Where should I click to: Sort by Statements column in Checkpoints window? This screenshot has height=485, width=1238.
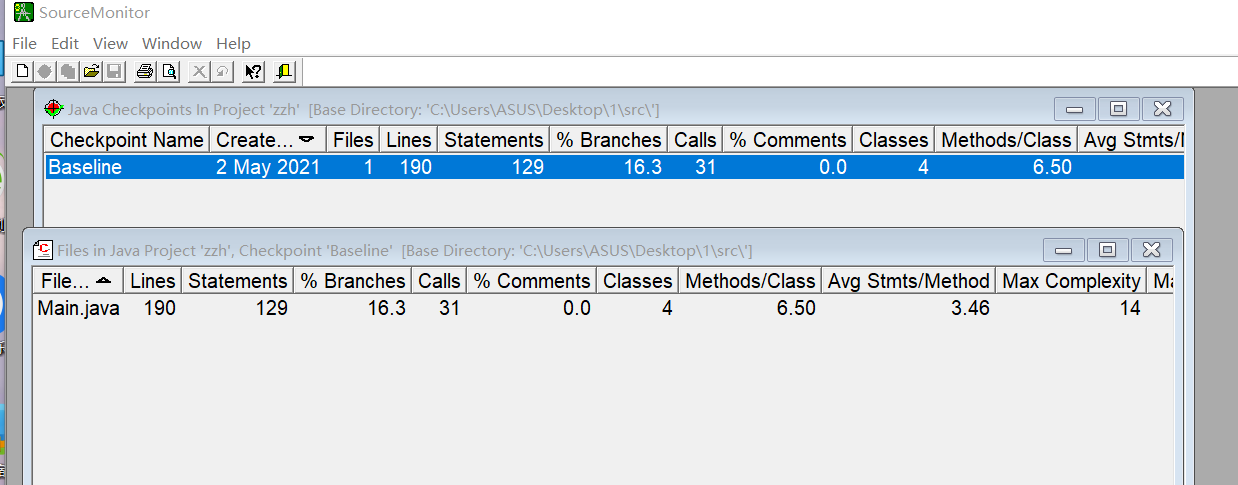[494, 140]
